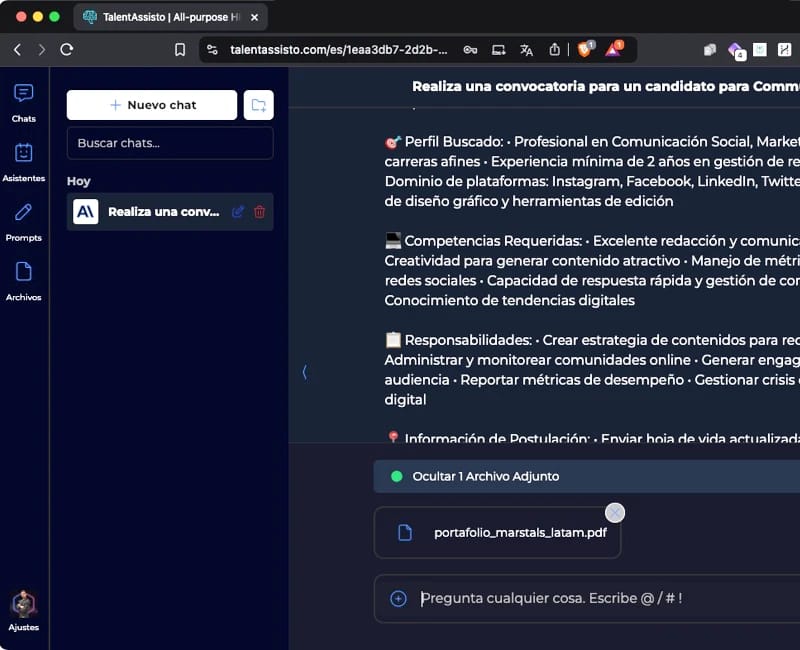800x650 pixels.
Task: Delete the 'Realiza una conv...' chat
Action: click(x=260, y=212)
